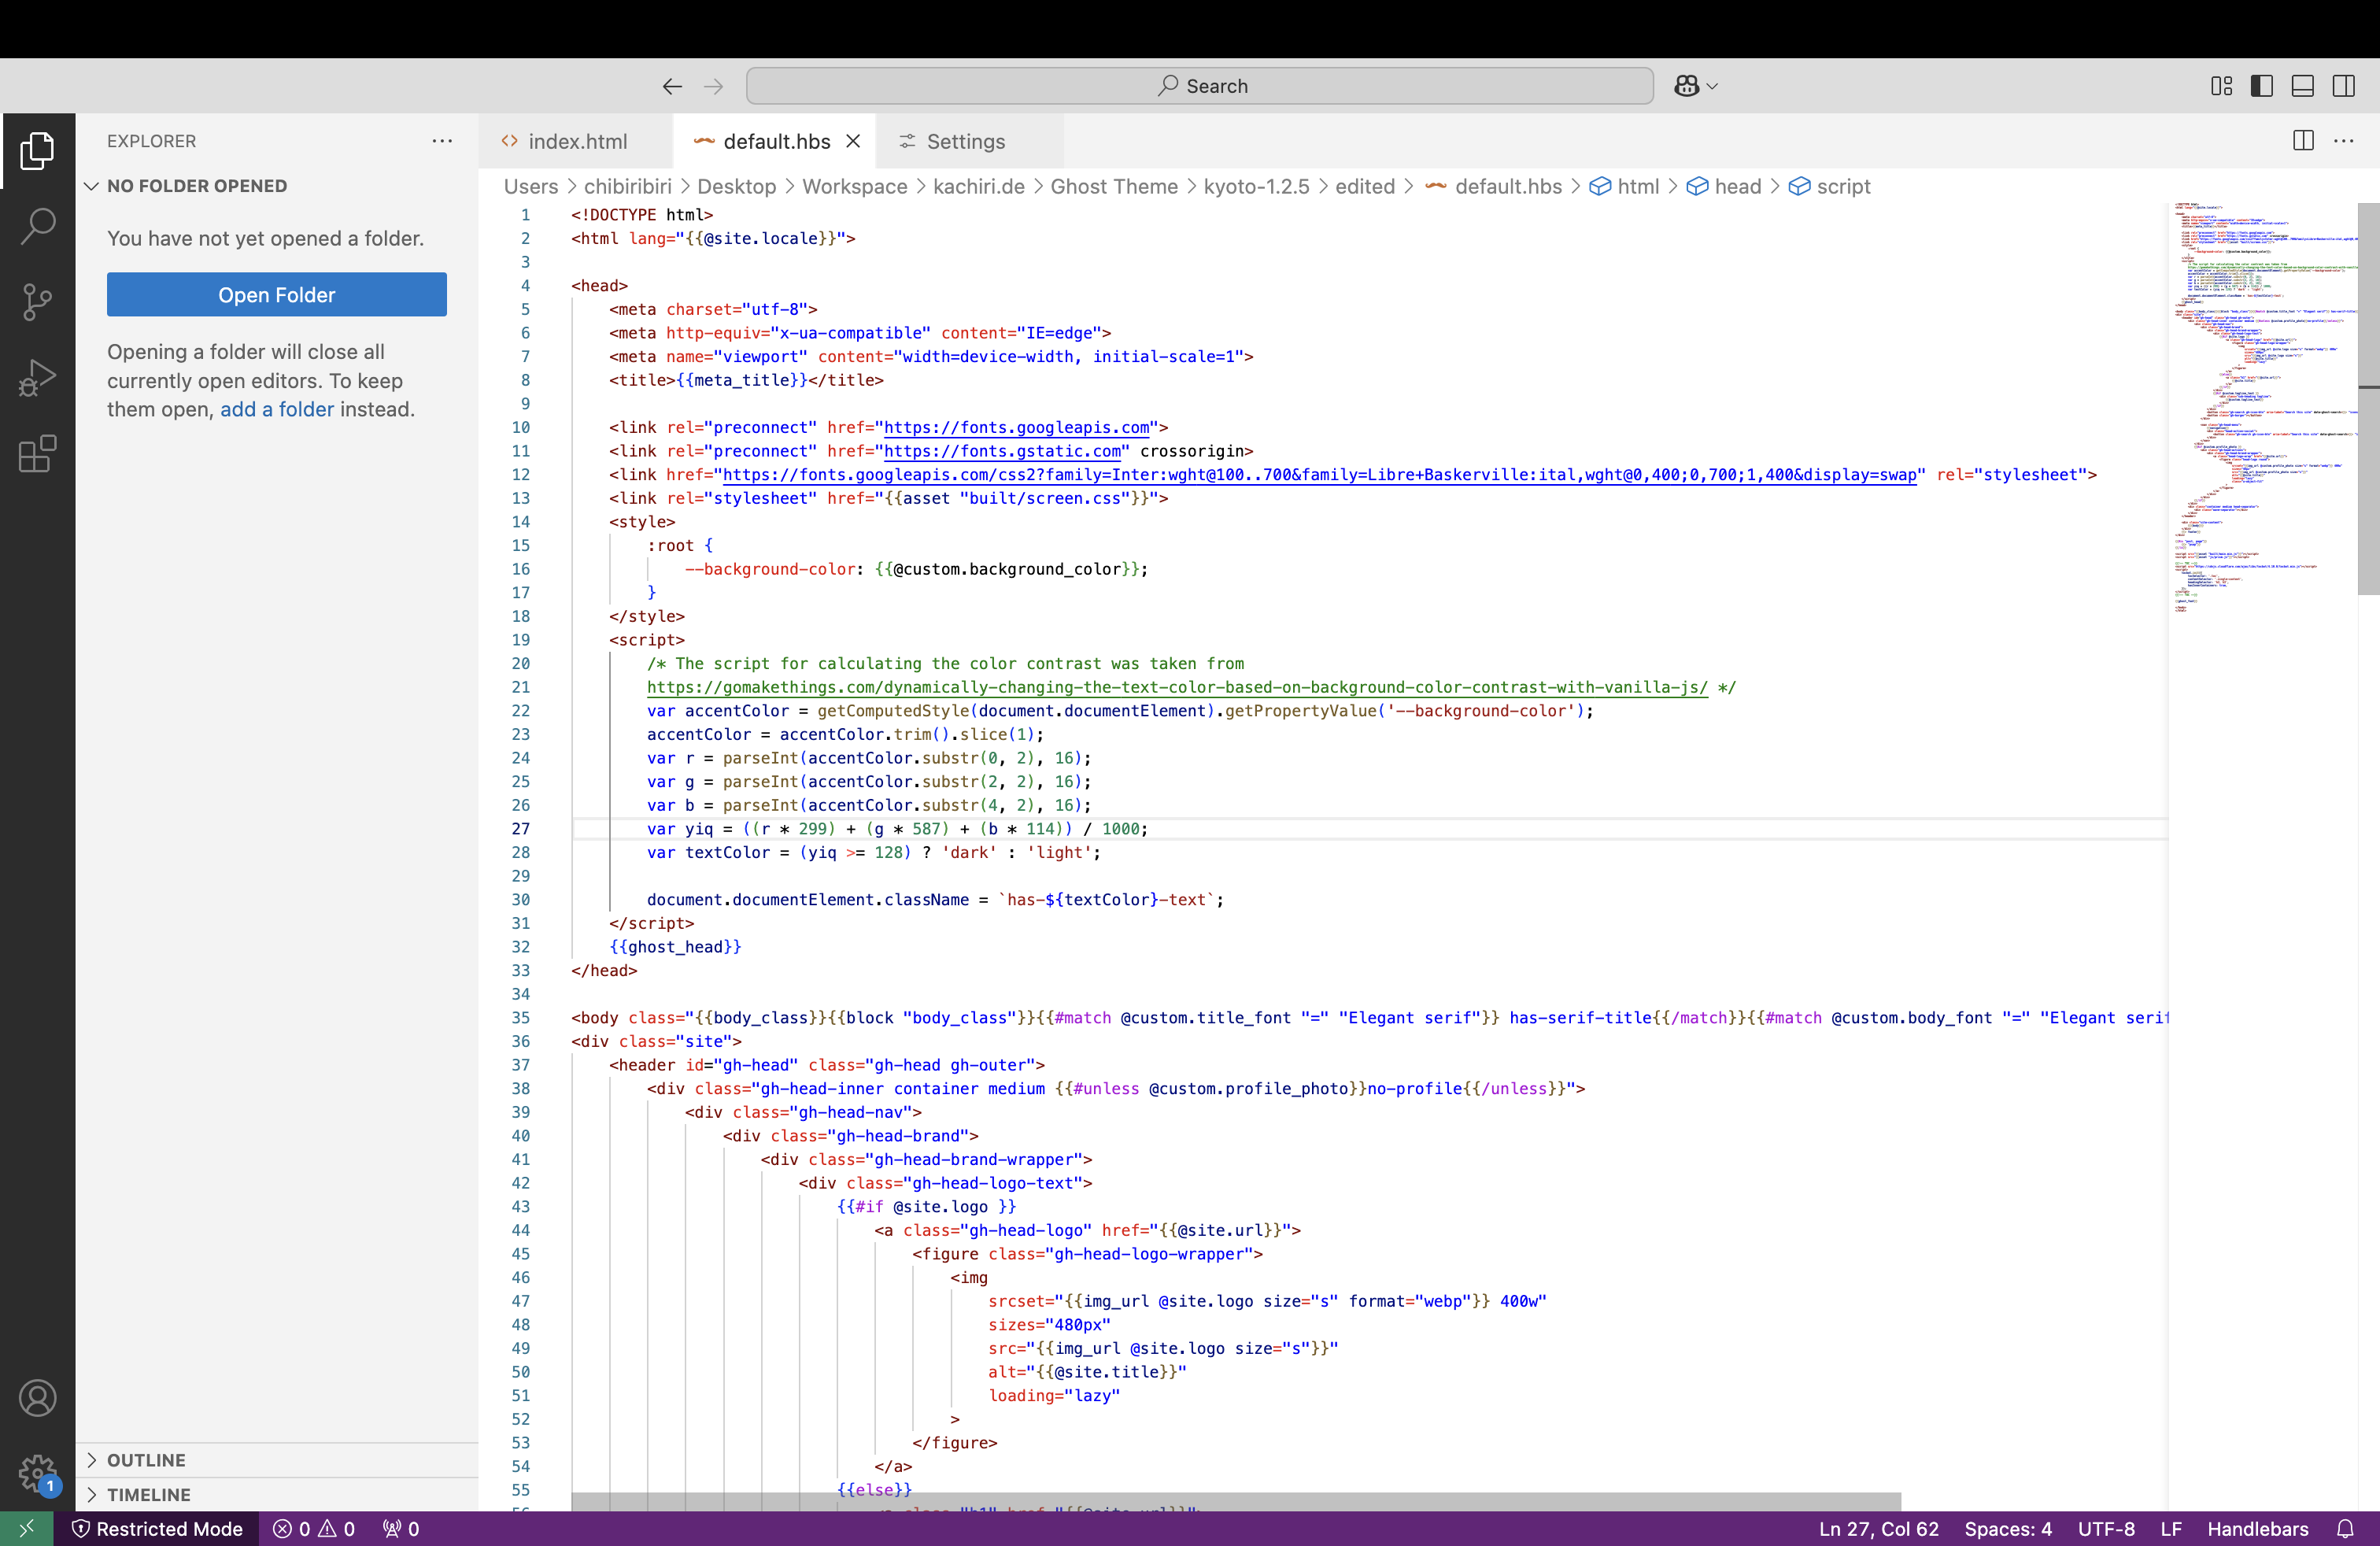
Task: Expand the TIMELINE section
Action: pyautogui.click(x=148, y=1494)
